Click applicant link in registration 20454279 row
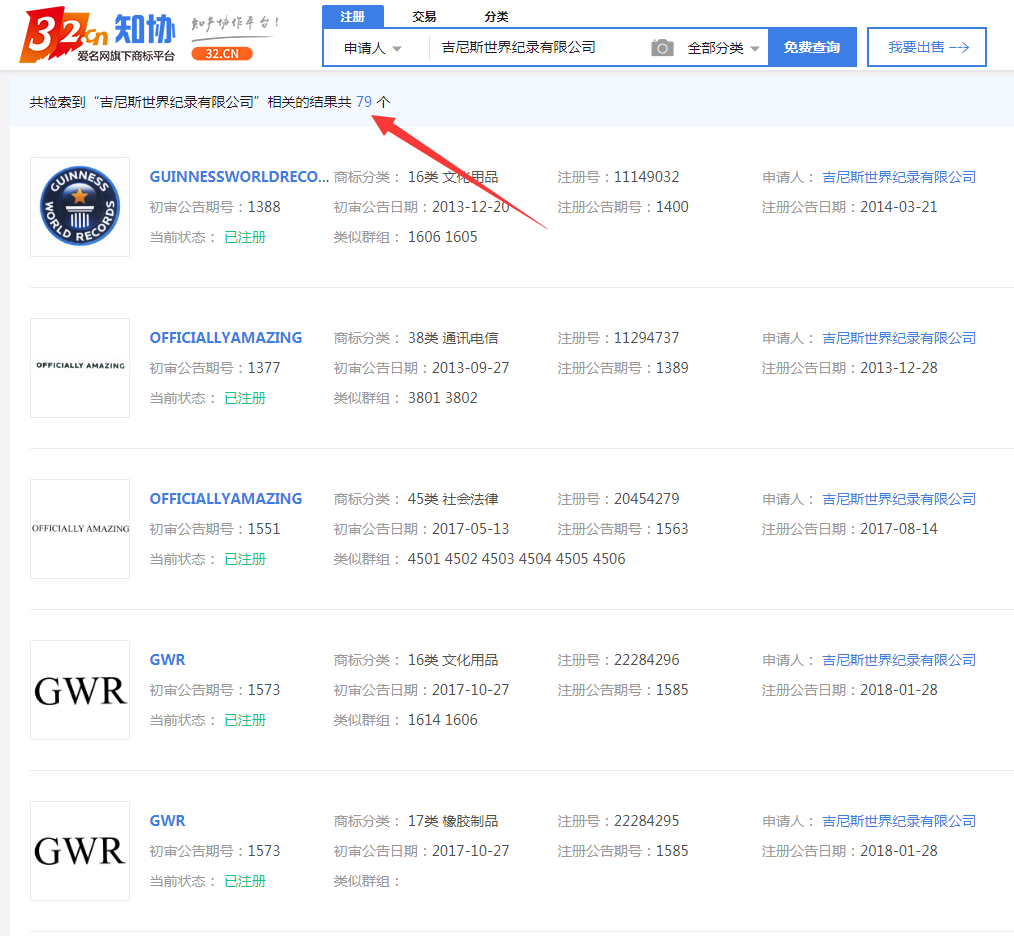This screenshot has width=1014, height=936. click(899, 499)
